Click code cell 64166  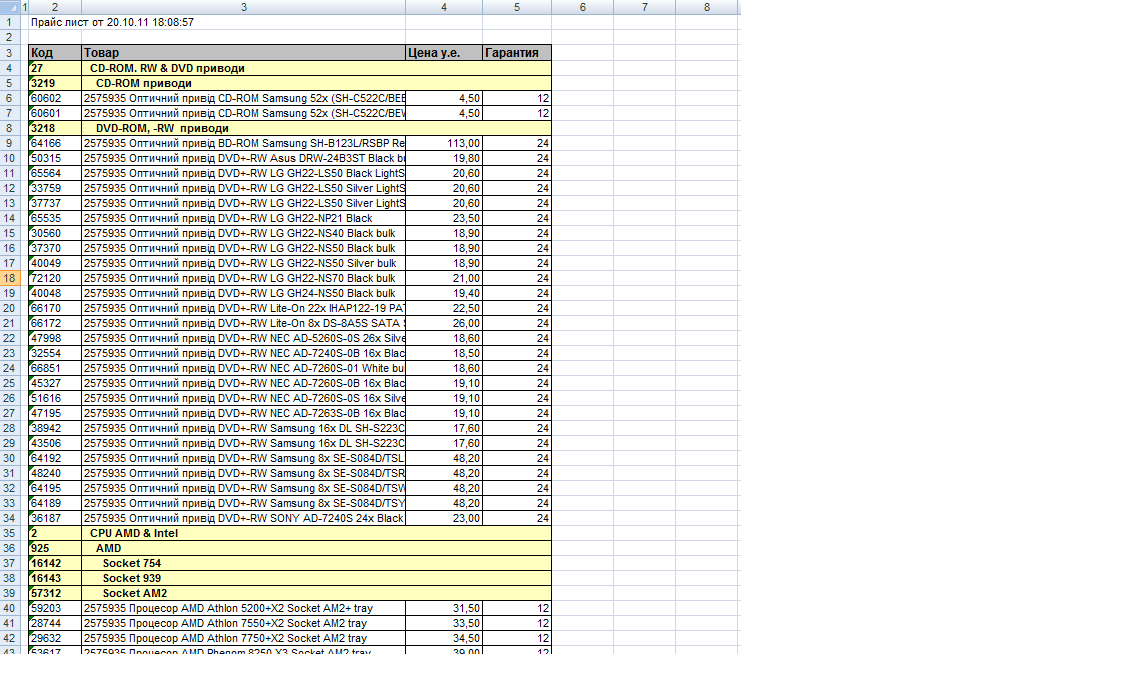55,143
